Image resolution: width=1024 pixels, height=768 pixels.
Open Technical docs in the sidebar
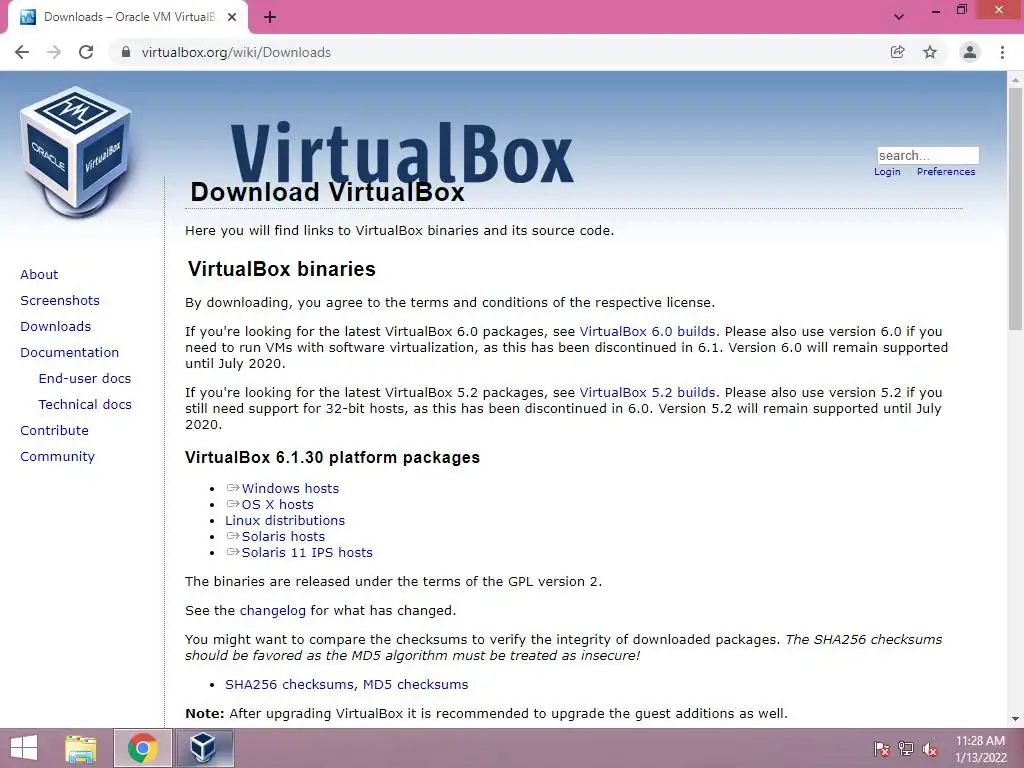pyautogui.click(x=85, y=405)
